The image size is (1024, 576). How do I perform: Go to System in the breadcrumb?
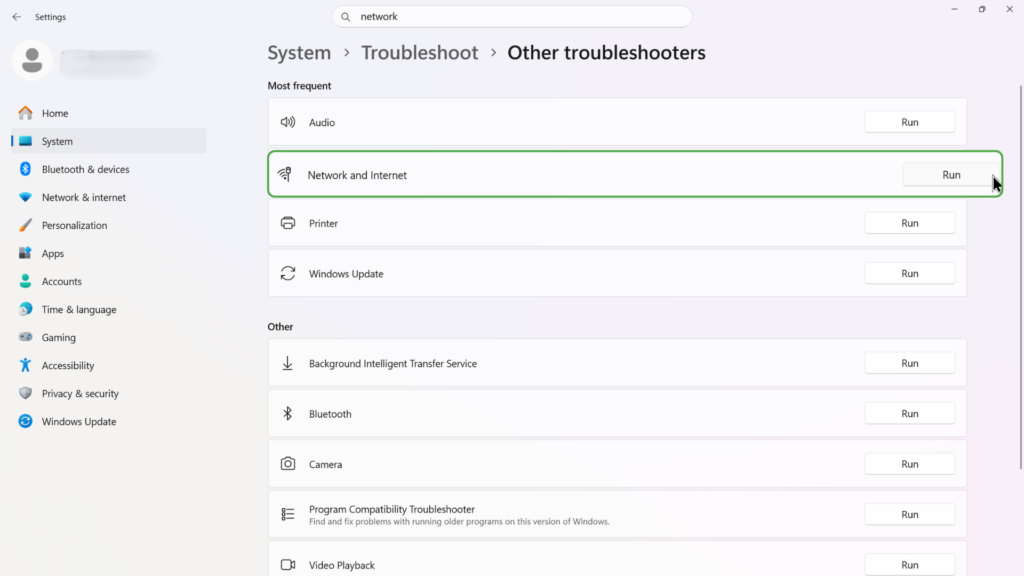[299, 53]
